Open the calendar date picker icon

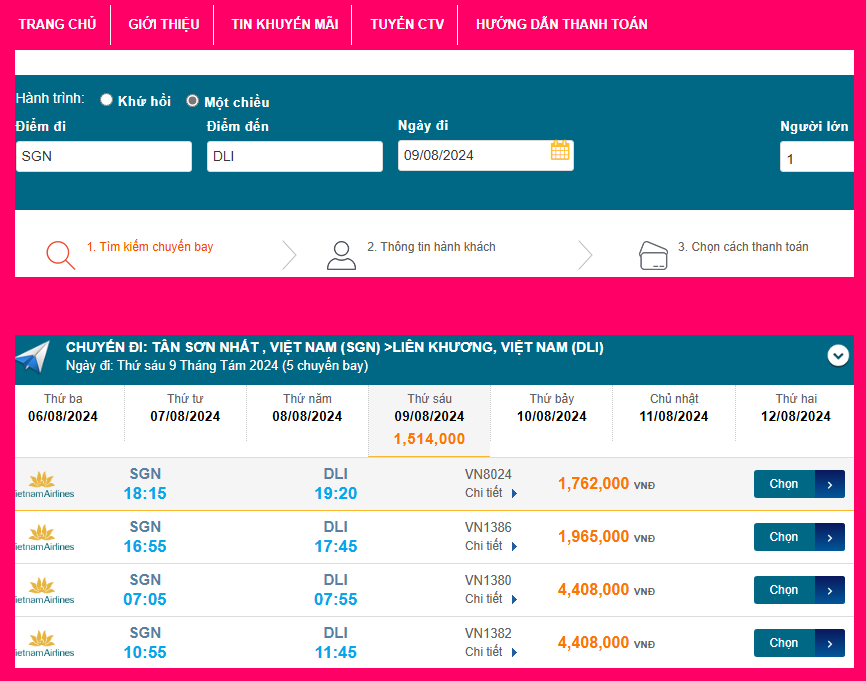pyautogui.click(x=560, y=151)
